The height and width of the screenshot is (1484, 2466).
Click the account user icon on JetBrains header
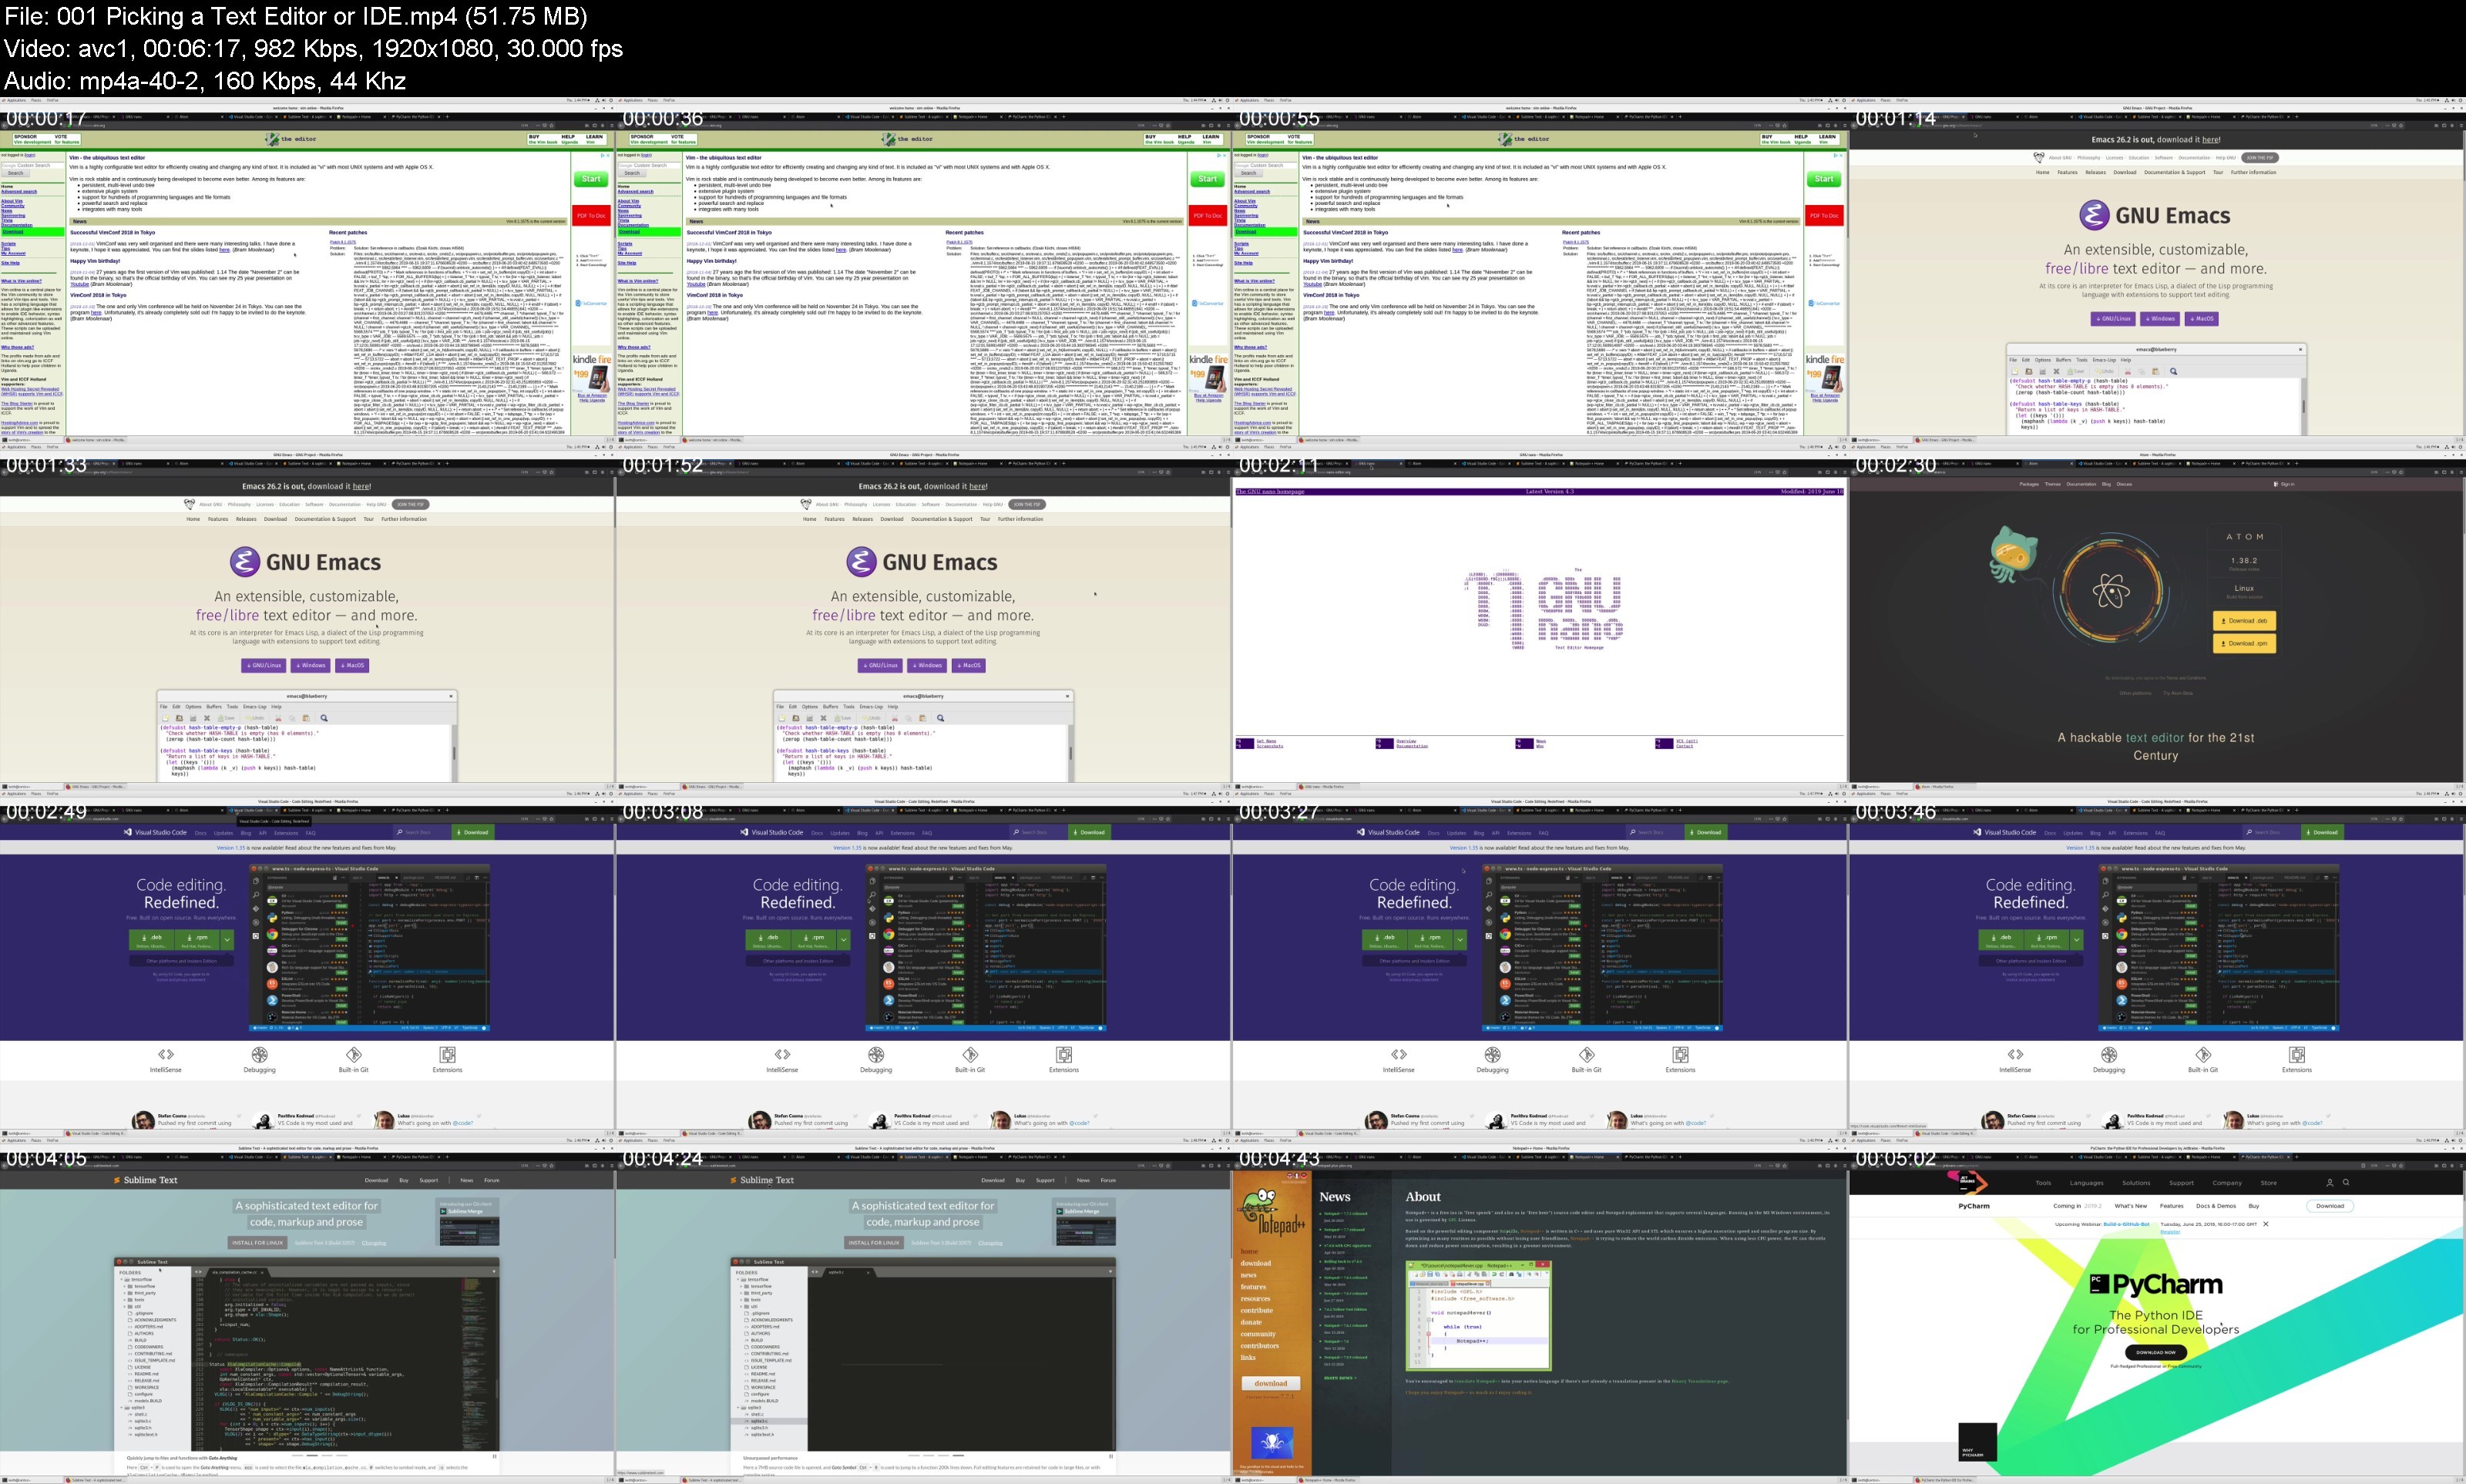click(2329, 1182)
